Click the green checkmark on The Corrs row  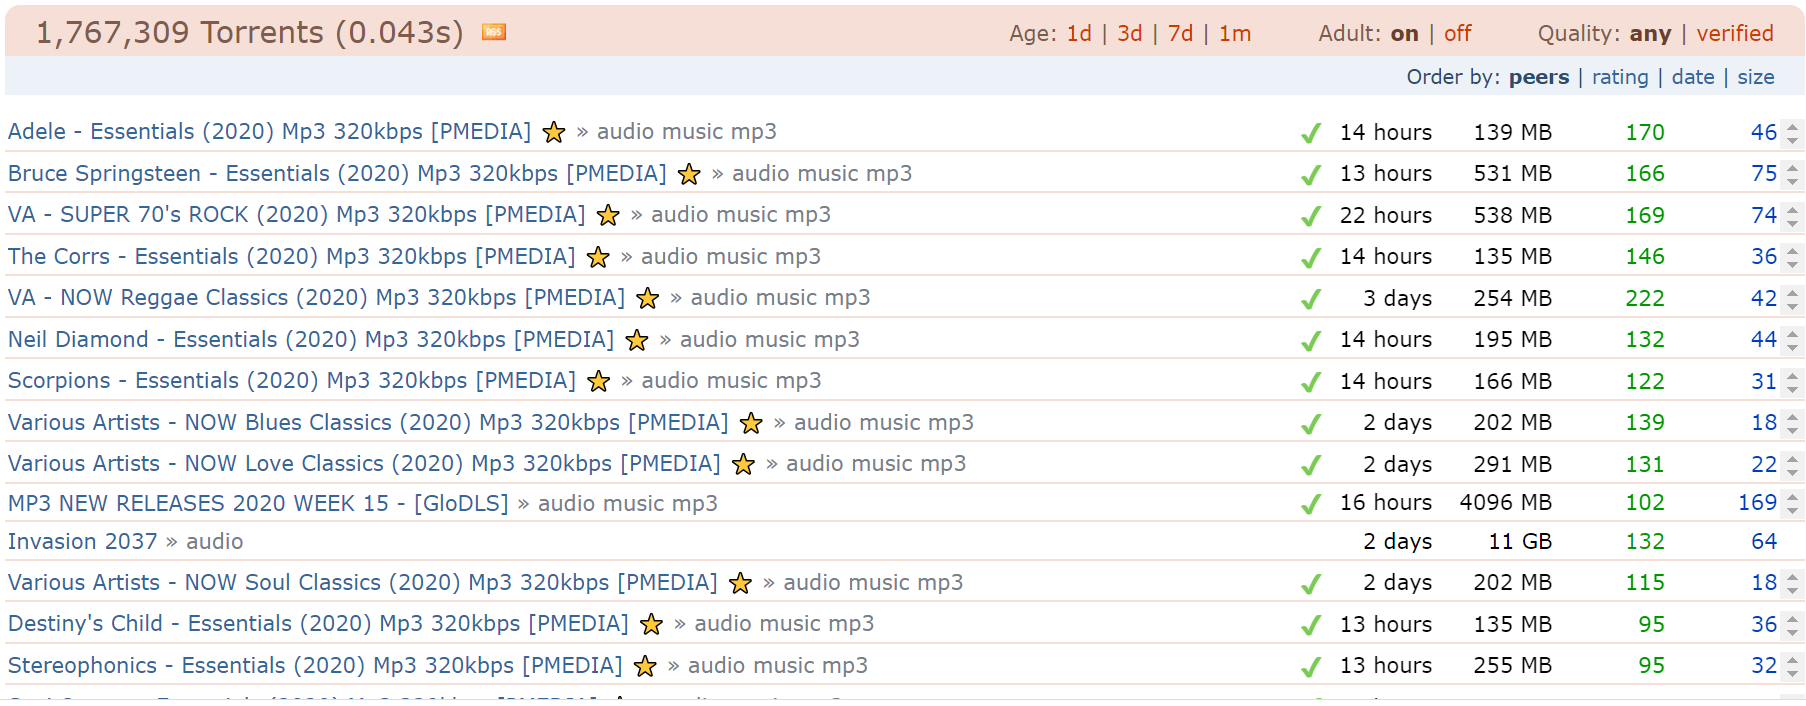(1310, 258)
